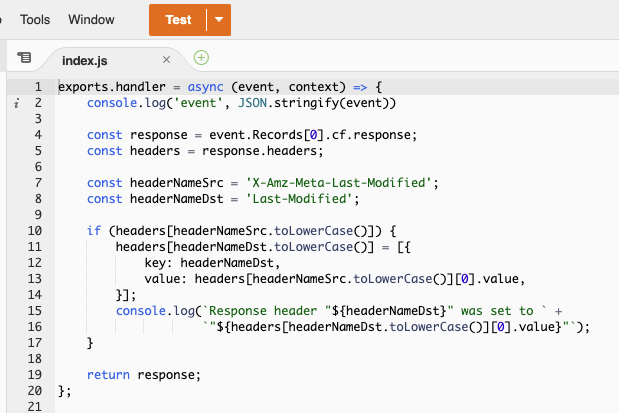Click line number 1 in the gutter
Screen dimensions: 619x413
pyautogui.click(x=37, y=87)
